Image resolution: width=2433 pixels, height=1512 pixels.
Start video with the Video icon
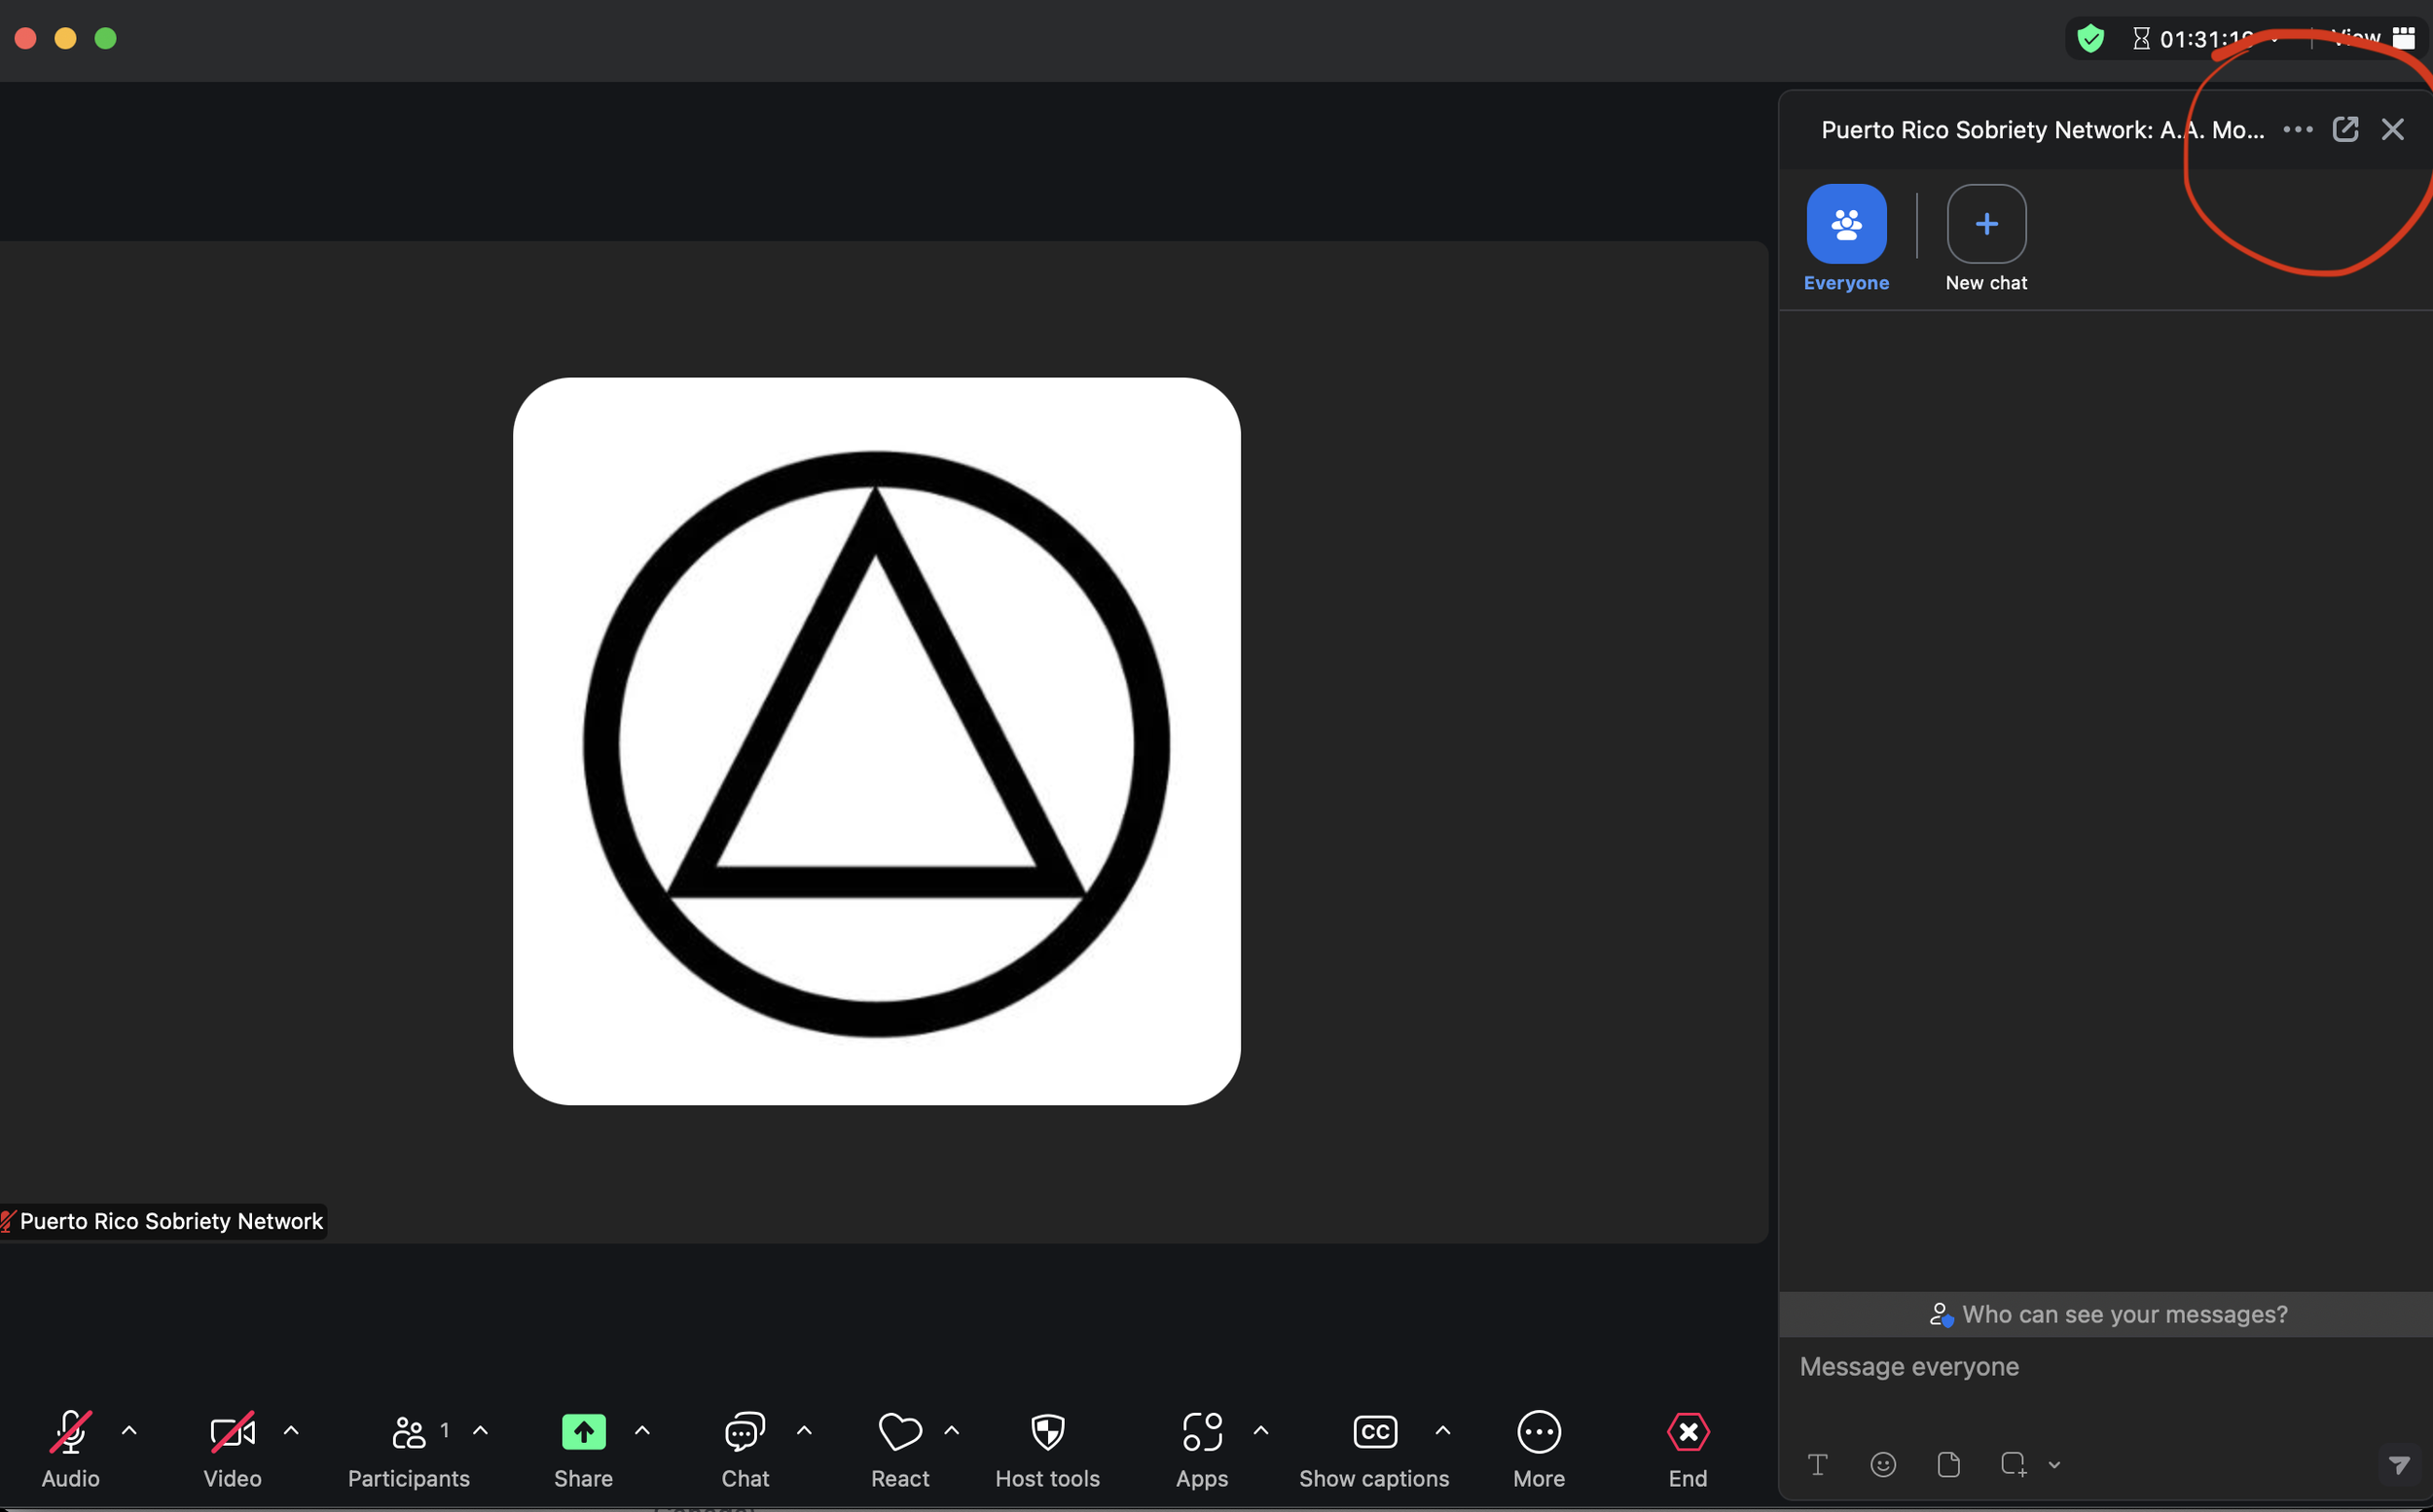[232, 1432]
